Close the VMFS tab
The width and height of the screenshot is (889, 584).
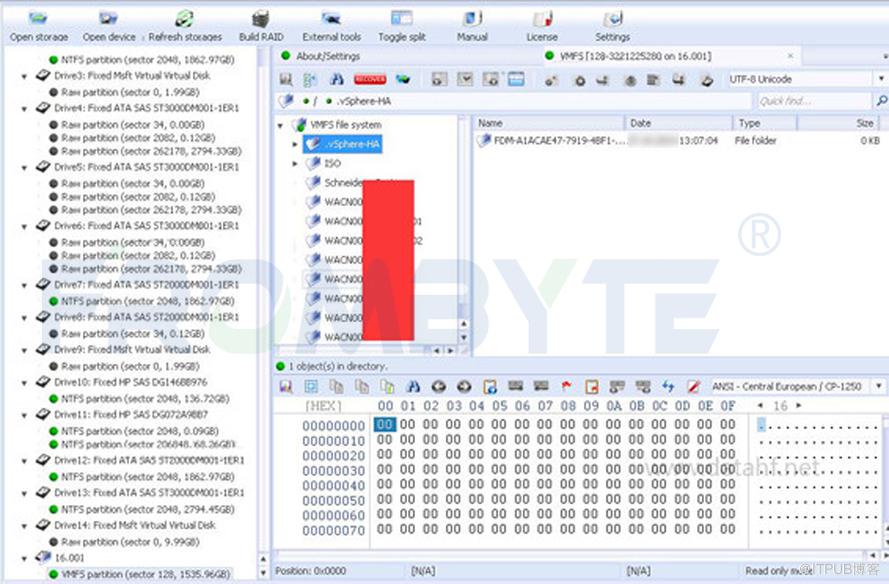pyautogui.click(x=790, y=56)
